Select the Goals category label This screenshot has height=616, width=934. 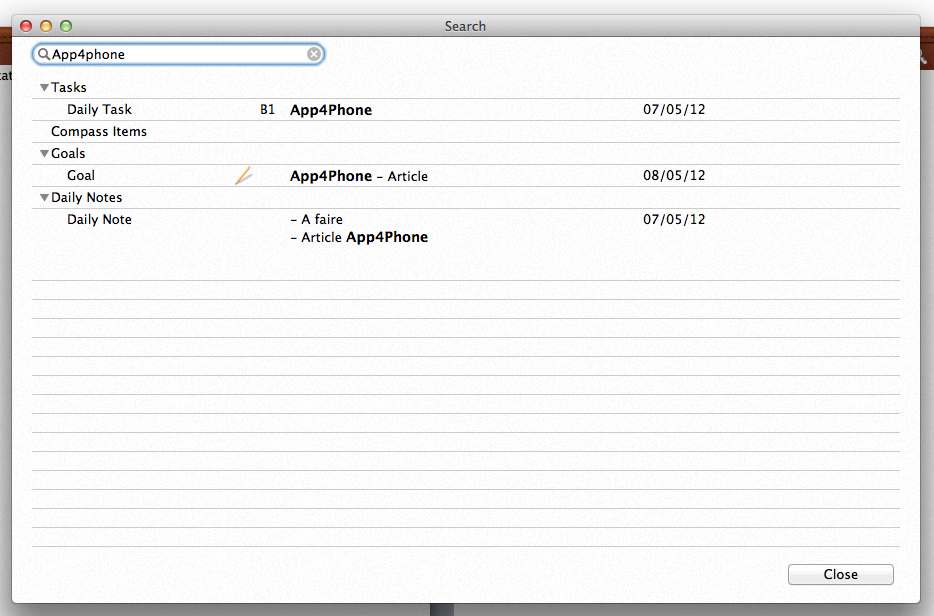coord(68,154)
